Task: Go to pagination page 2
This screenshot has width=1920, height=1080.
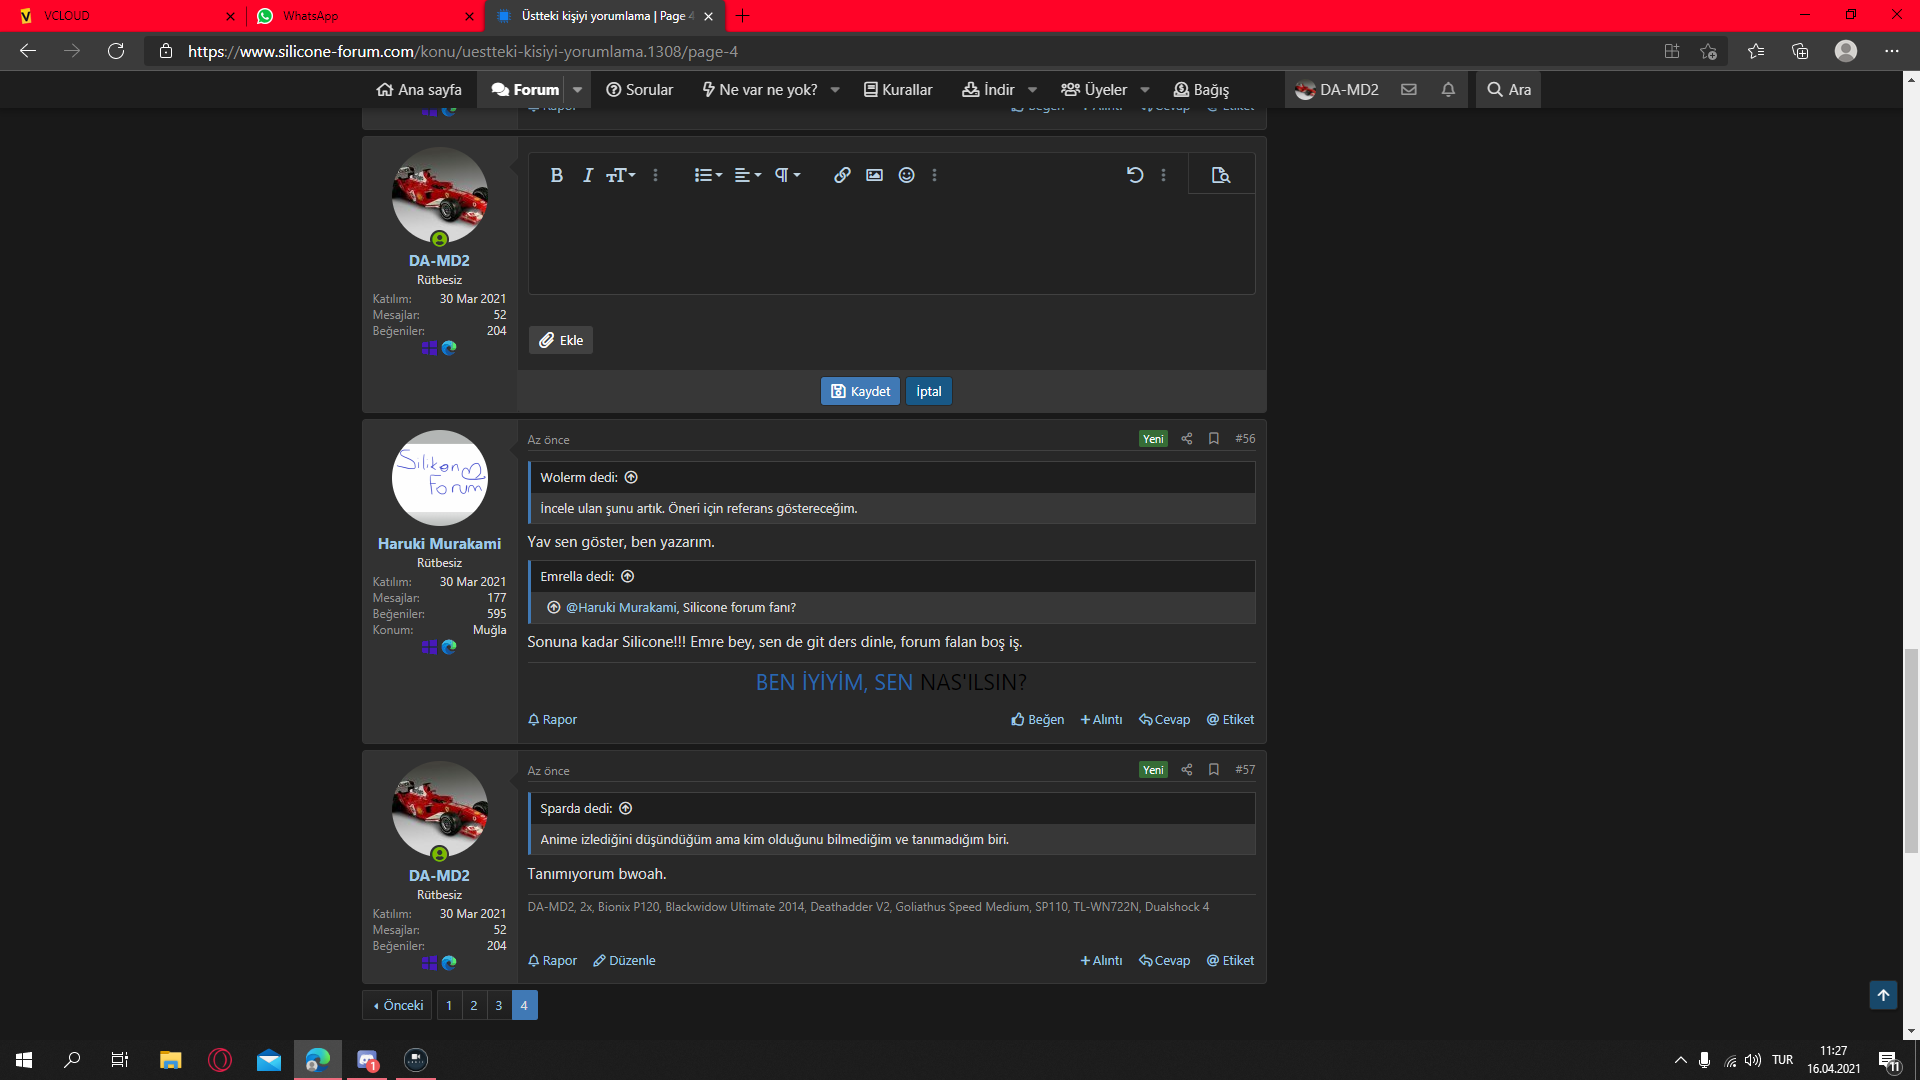Action: coord(474,1005)
